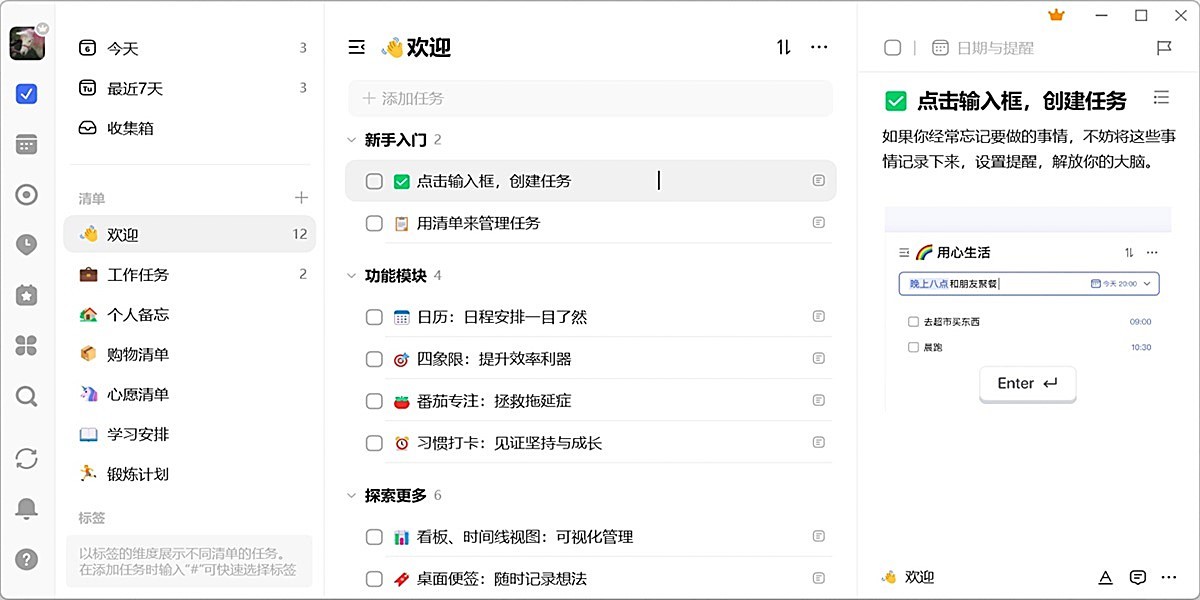The image size is (1200, 600).
Task: Open the search icon in the sidebar
Action: click(26, 396)
